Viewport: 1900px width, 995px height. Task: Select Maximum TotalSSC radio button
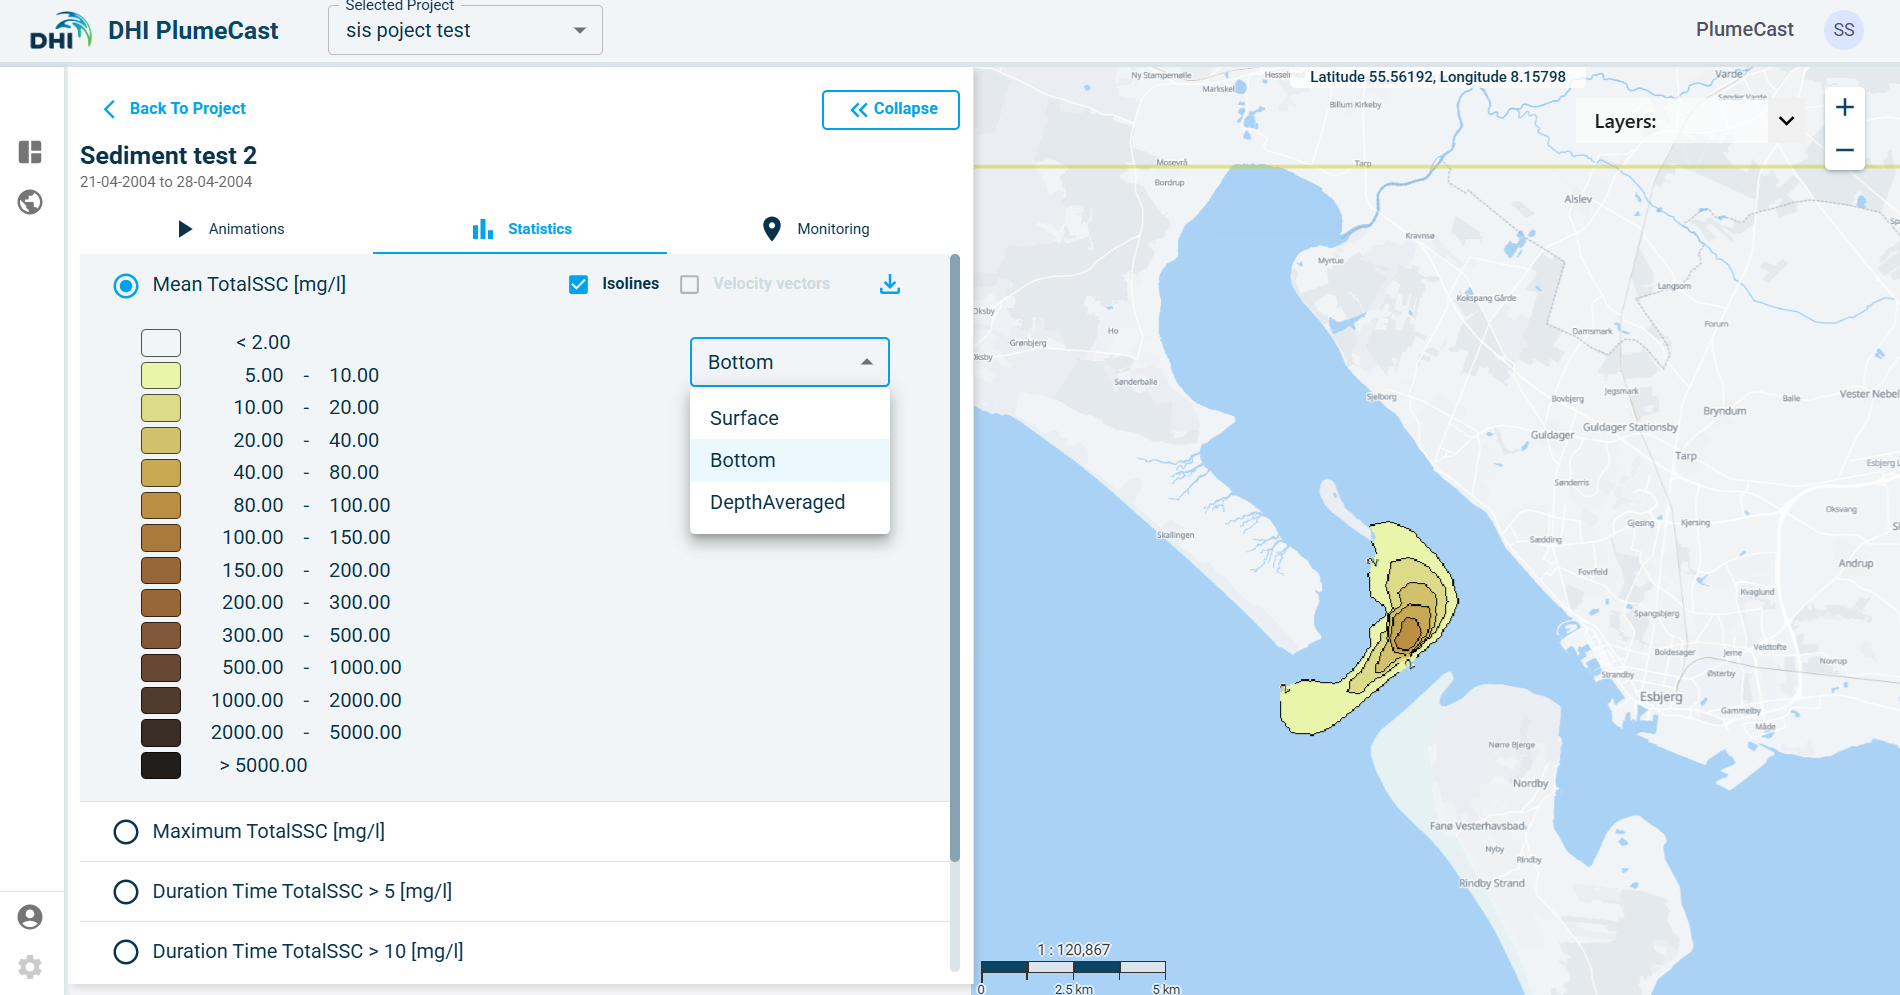point(126,832)
